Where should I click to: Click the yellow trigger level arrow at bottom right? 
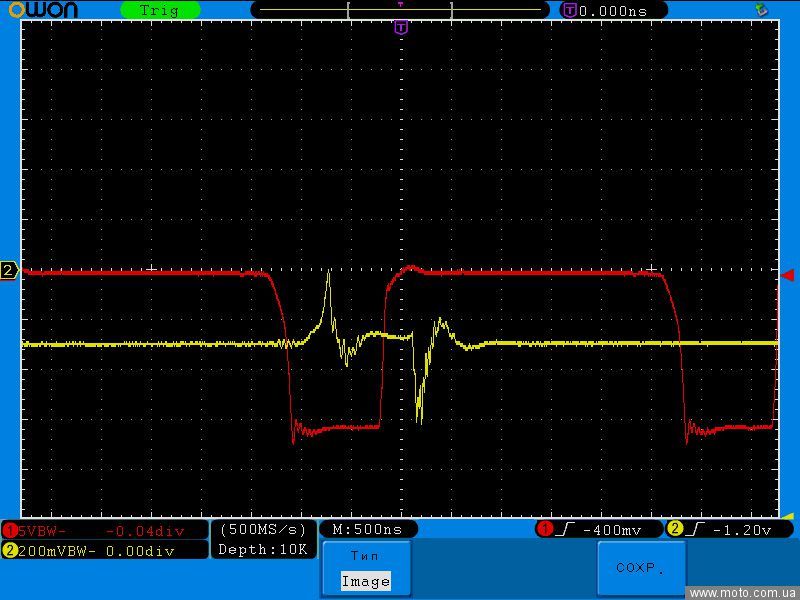click(788, 517)
